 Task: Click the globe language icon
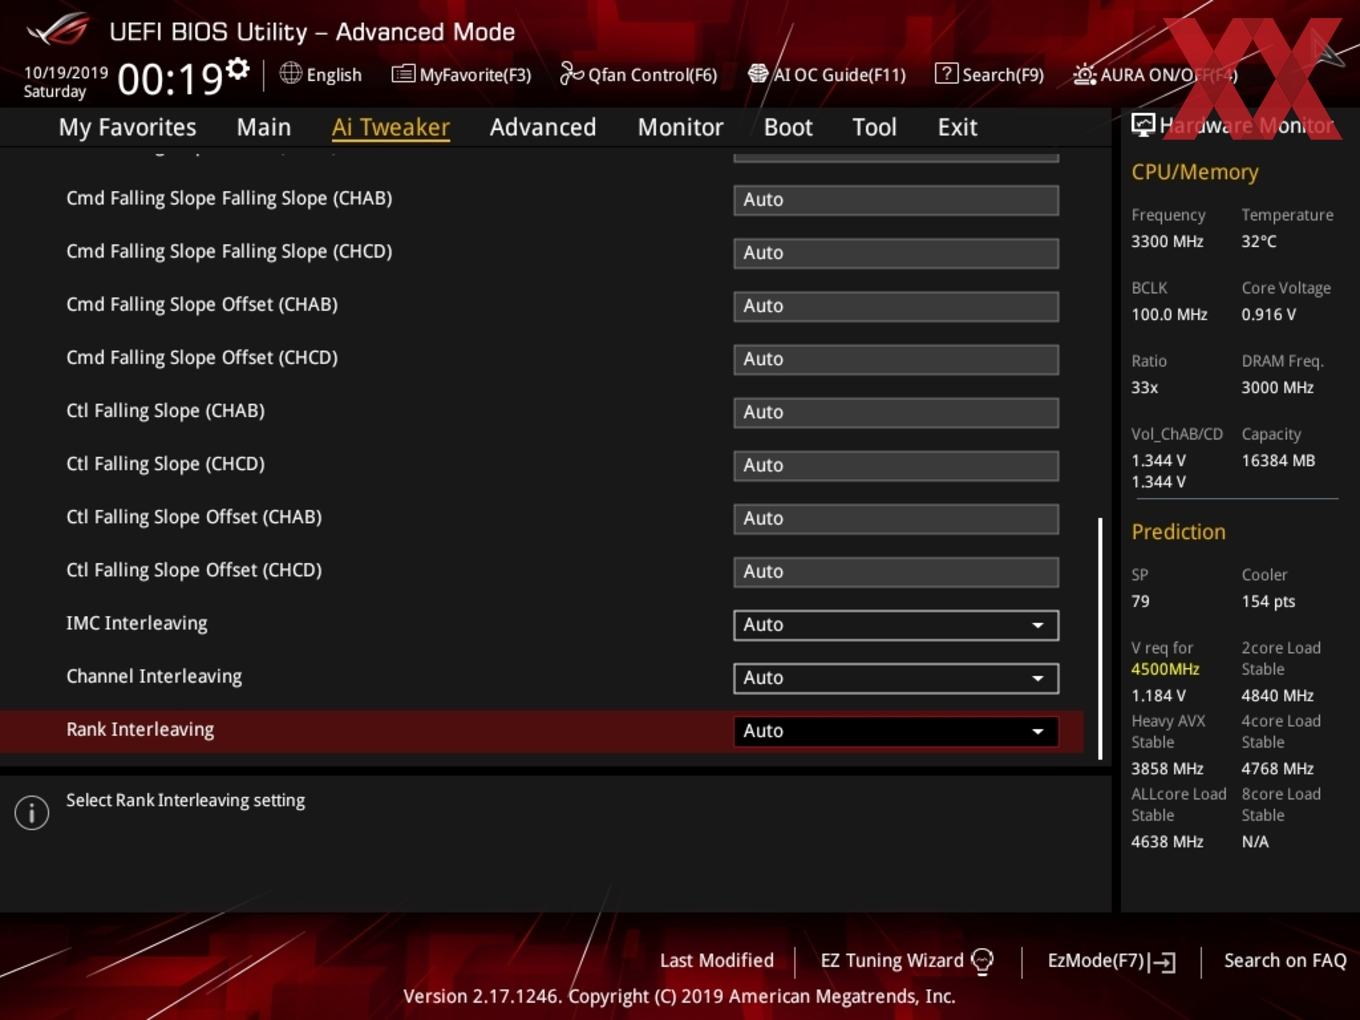point(290,73)
